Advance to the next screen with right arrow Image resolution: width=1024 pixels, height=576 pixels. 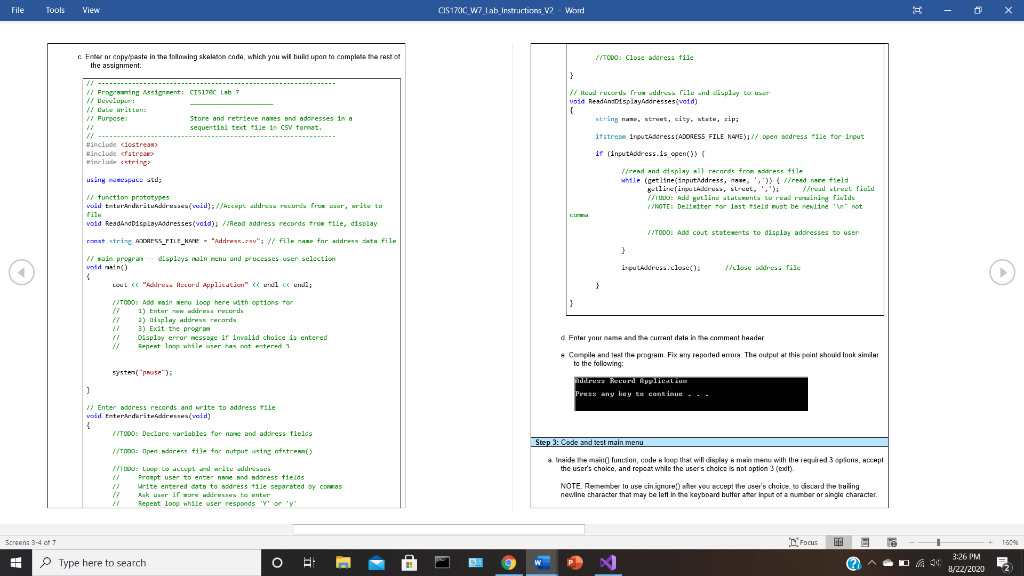pyautogui.click(x=1002, y=272)
